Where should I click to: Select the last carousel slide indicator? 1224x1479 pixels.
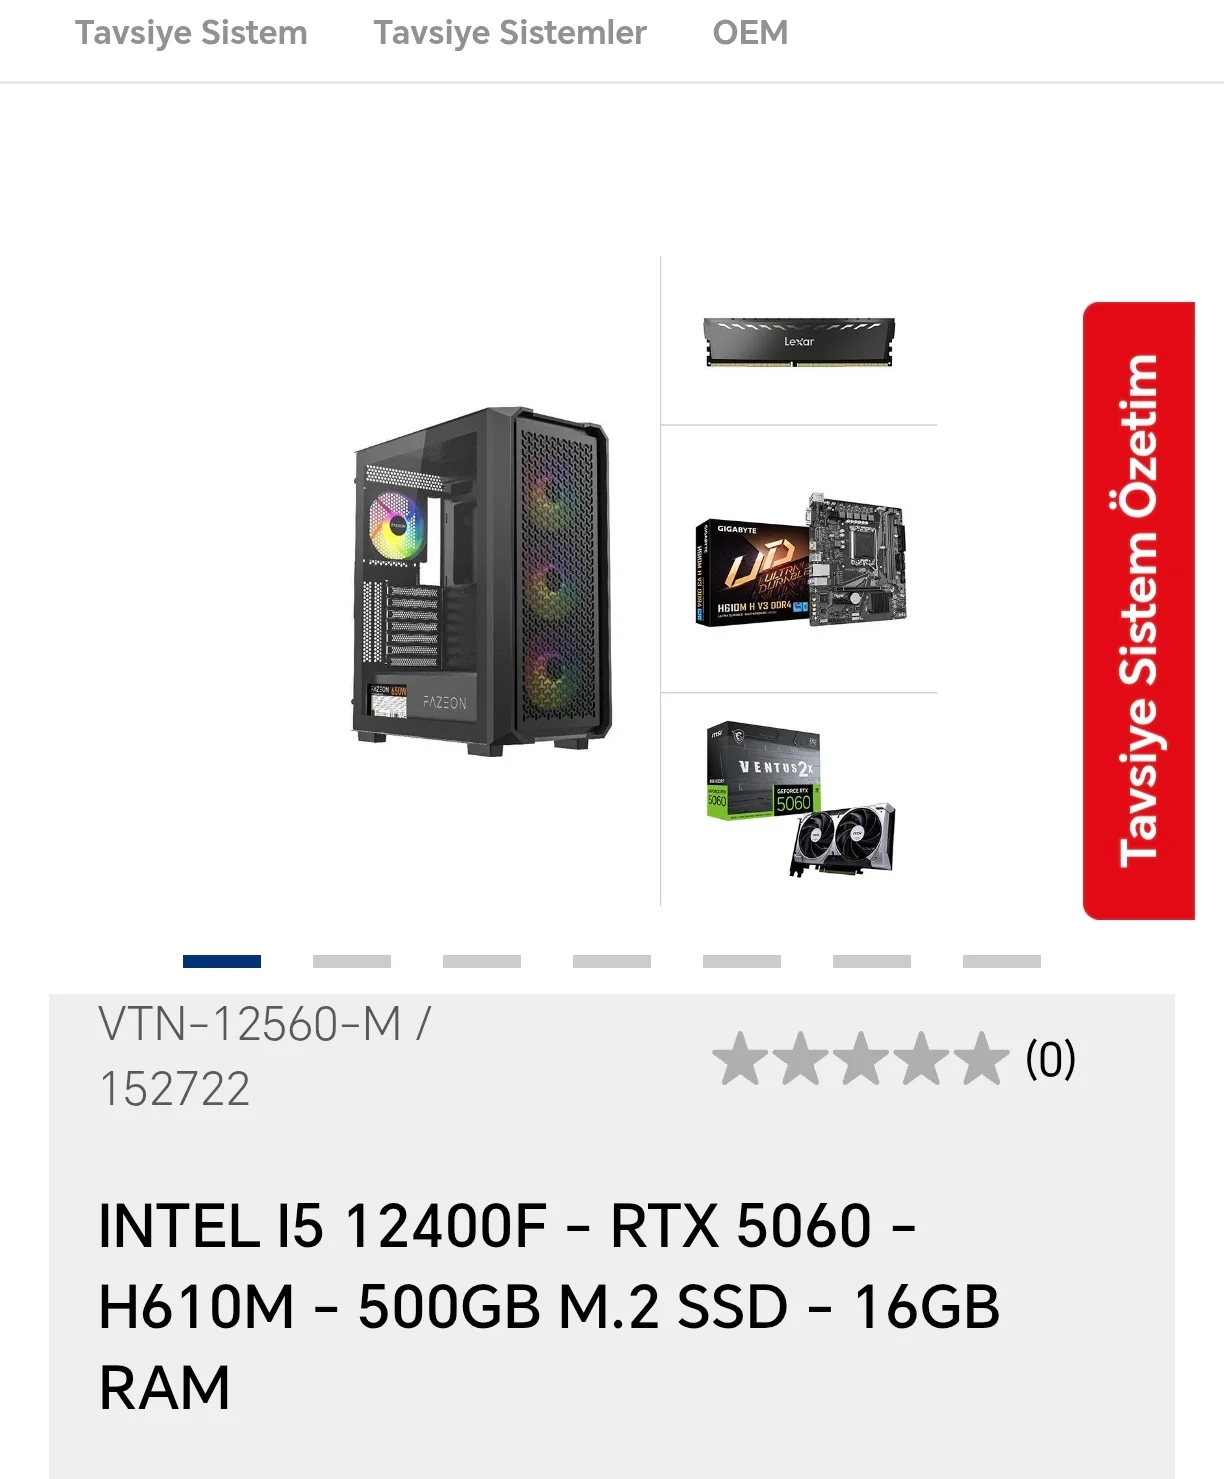tap(1002, 961)
